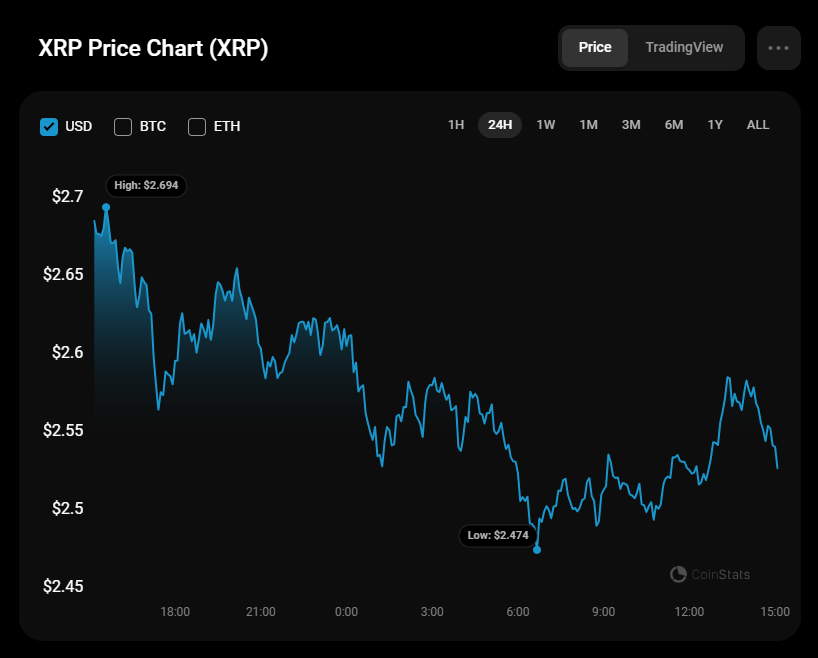Uncheck the USD currency checkbox

[x=49, y=126]
